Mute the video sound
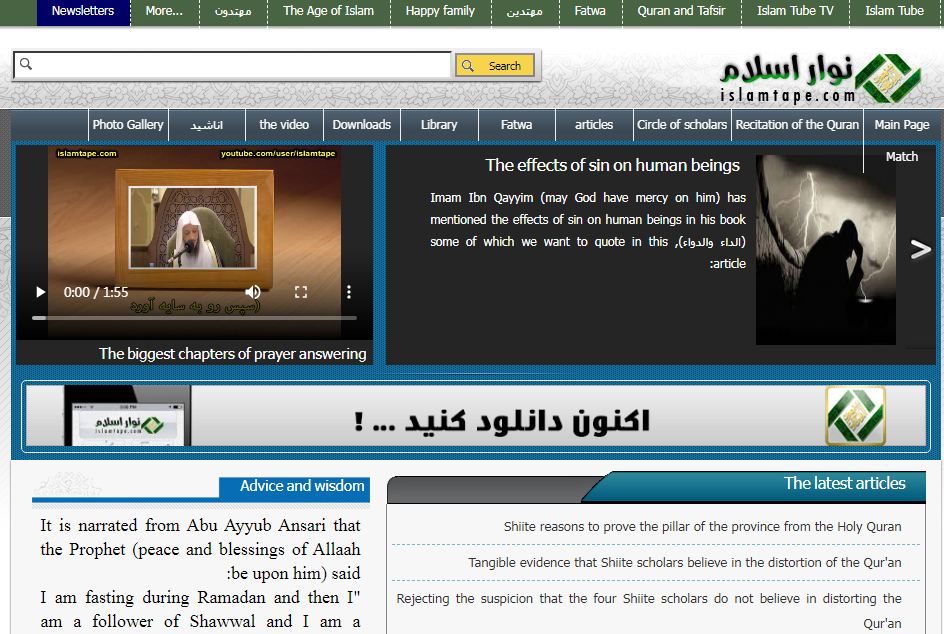Screen dimensions: 944x634 pos(253,292)
